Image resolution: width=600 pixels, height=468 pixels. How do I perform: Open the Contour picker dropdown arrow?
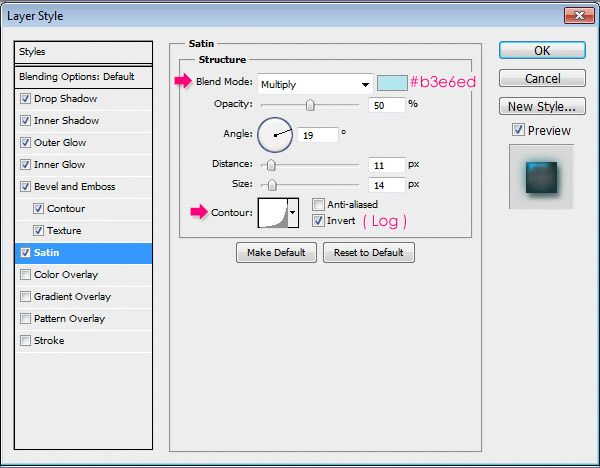point(293,213)
